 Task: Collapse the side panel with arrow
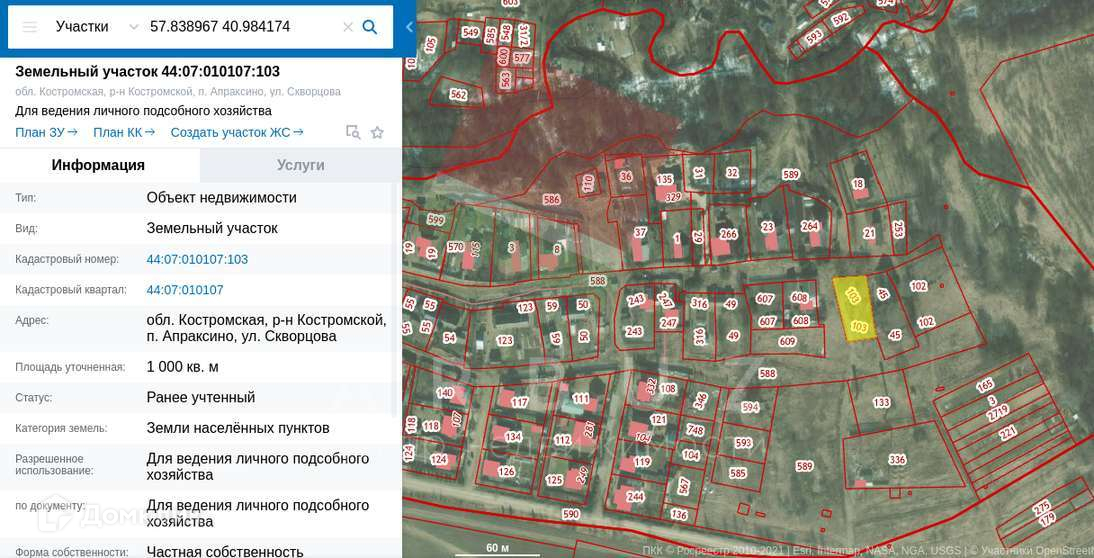[410, 27]
